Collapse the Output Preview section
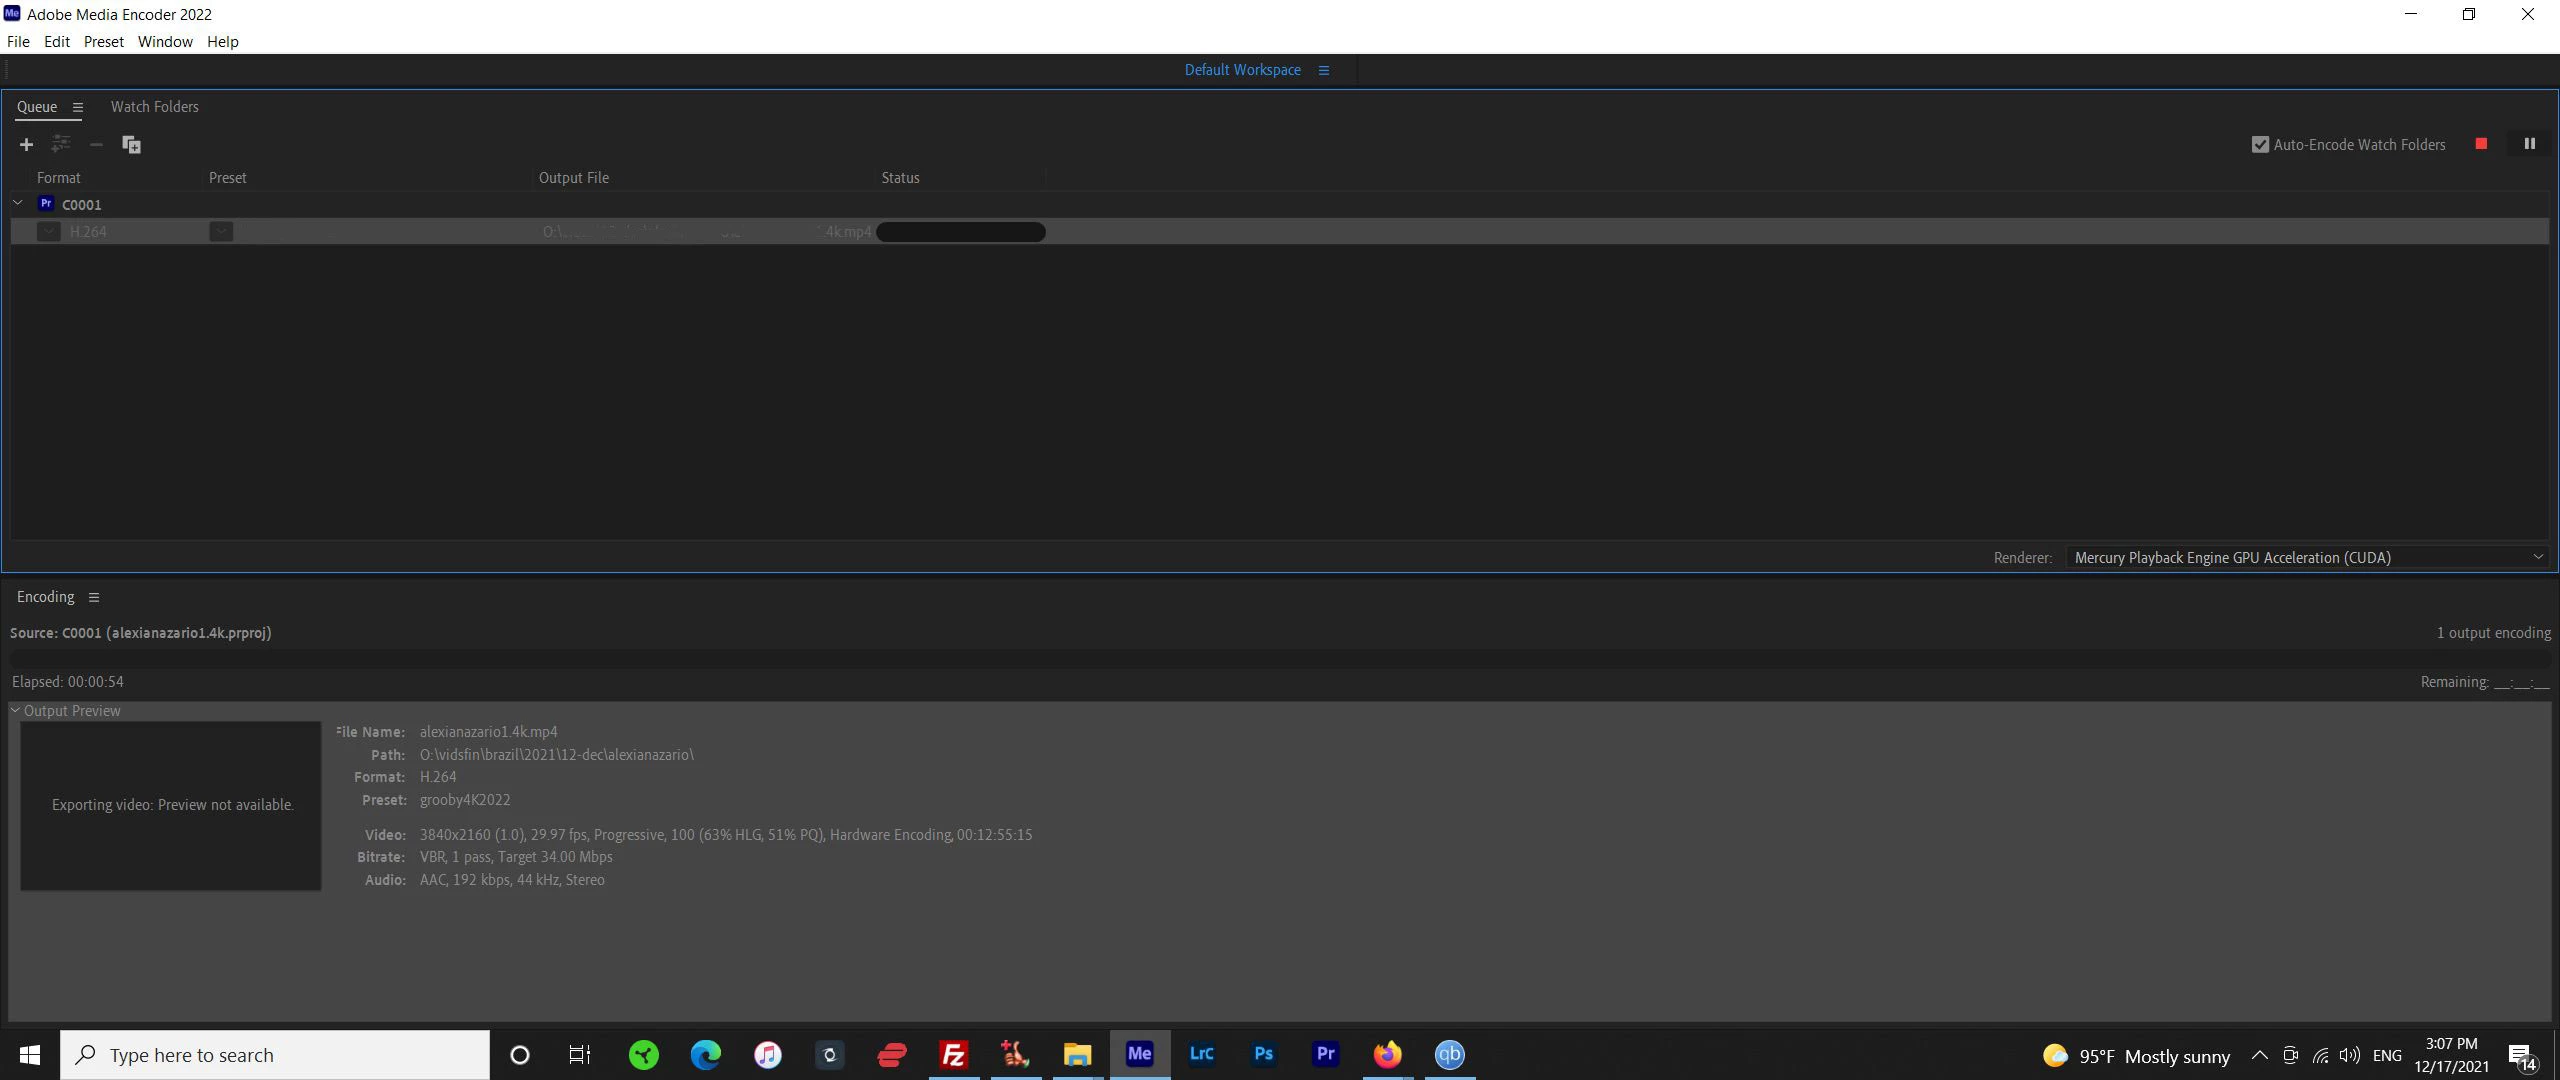2560x1080 pixels. pyautogui.click(x=15, y=710)
